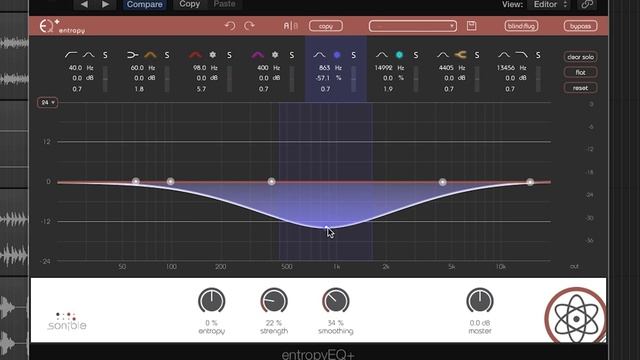This screenshot has width=640, height=360.
Task: Solo the 863 Hz band
Action: click(x=353, y=55)
